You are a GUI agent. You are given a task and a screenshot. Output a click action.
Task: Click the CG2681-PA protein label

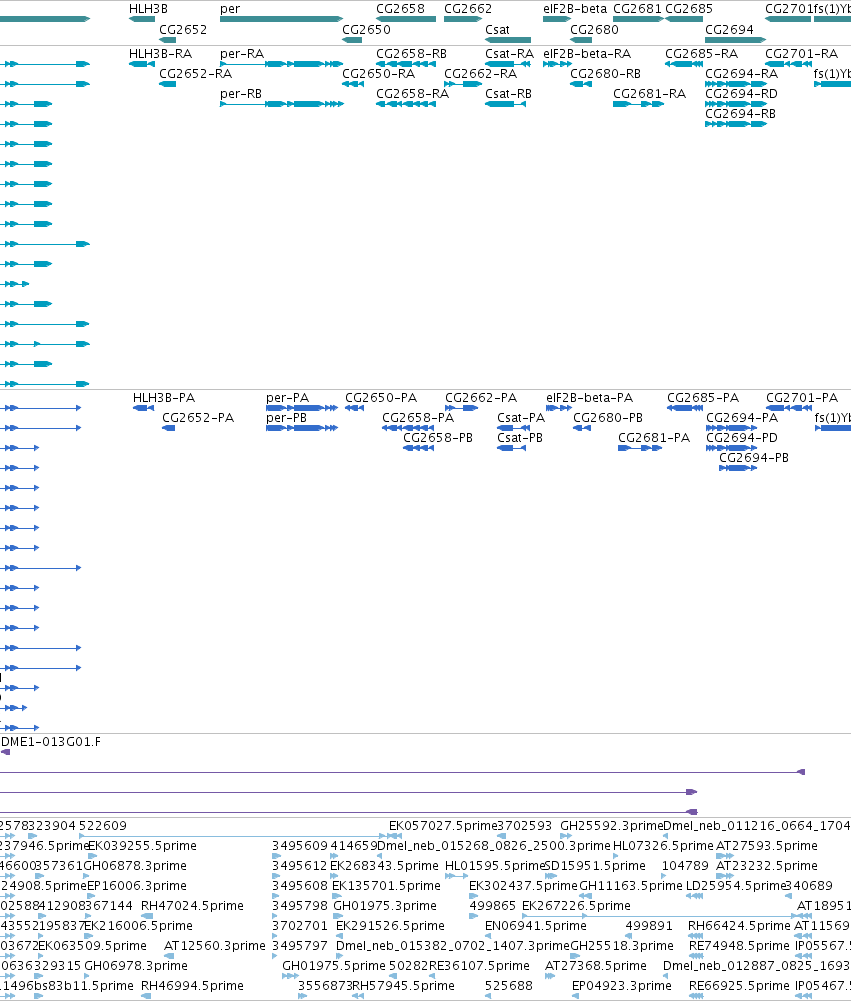pos(654,438)
